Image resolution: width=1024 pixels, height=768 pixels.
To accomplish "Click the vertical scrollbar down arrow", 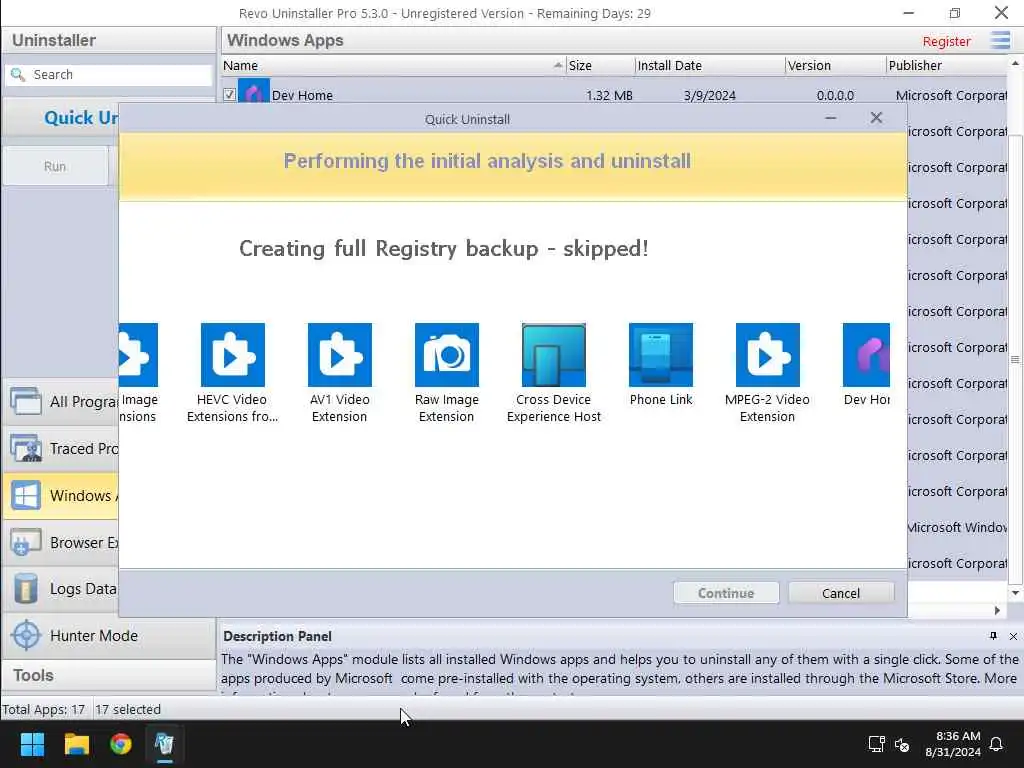I will (x=1015, y=593).
